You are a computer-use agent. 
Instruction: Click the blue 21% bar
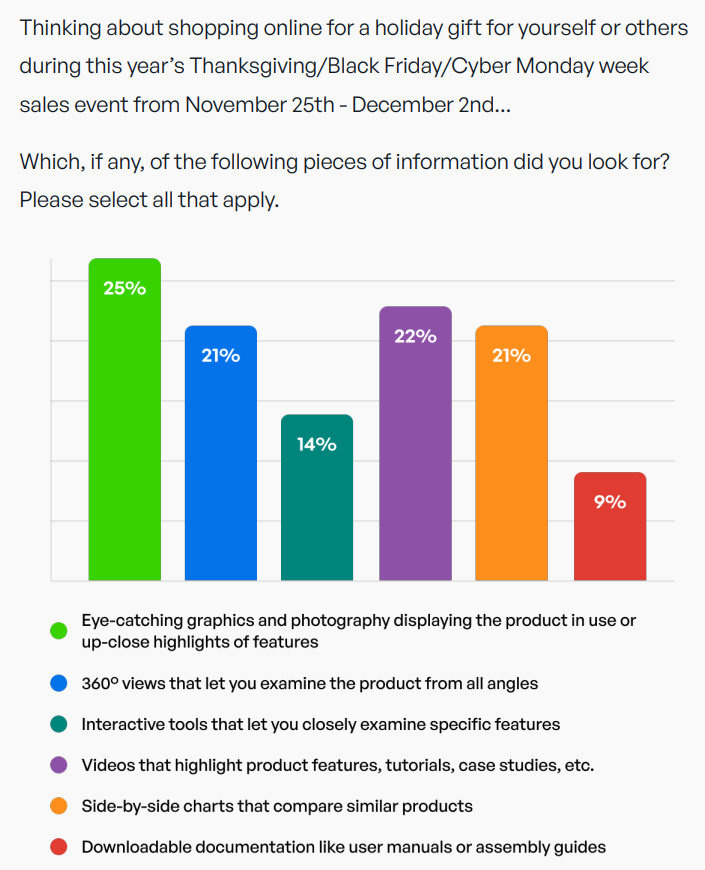point(221,453)
